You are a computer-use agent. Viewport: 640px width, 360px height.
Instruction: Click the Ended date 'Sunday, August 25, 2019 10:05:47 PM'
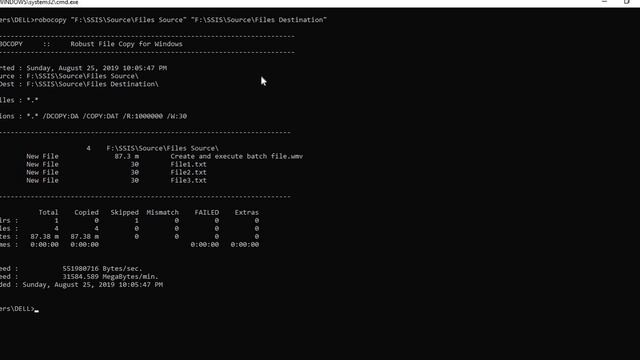point(93,284)
